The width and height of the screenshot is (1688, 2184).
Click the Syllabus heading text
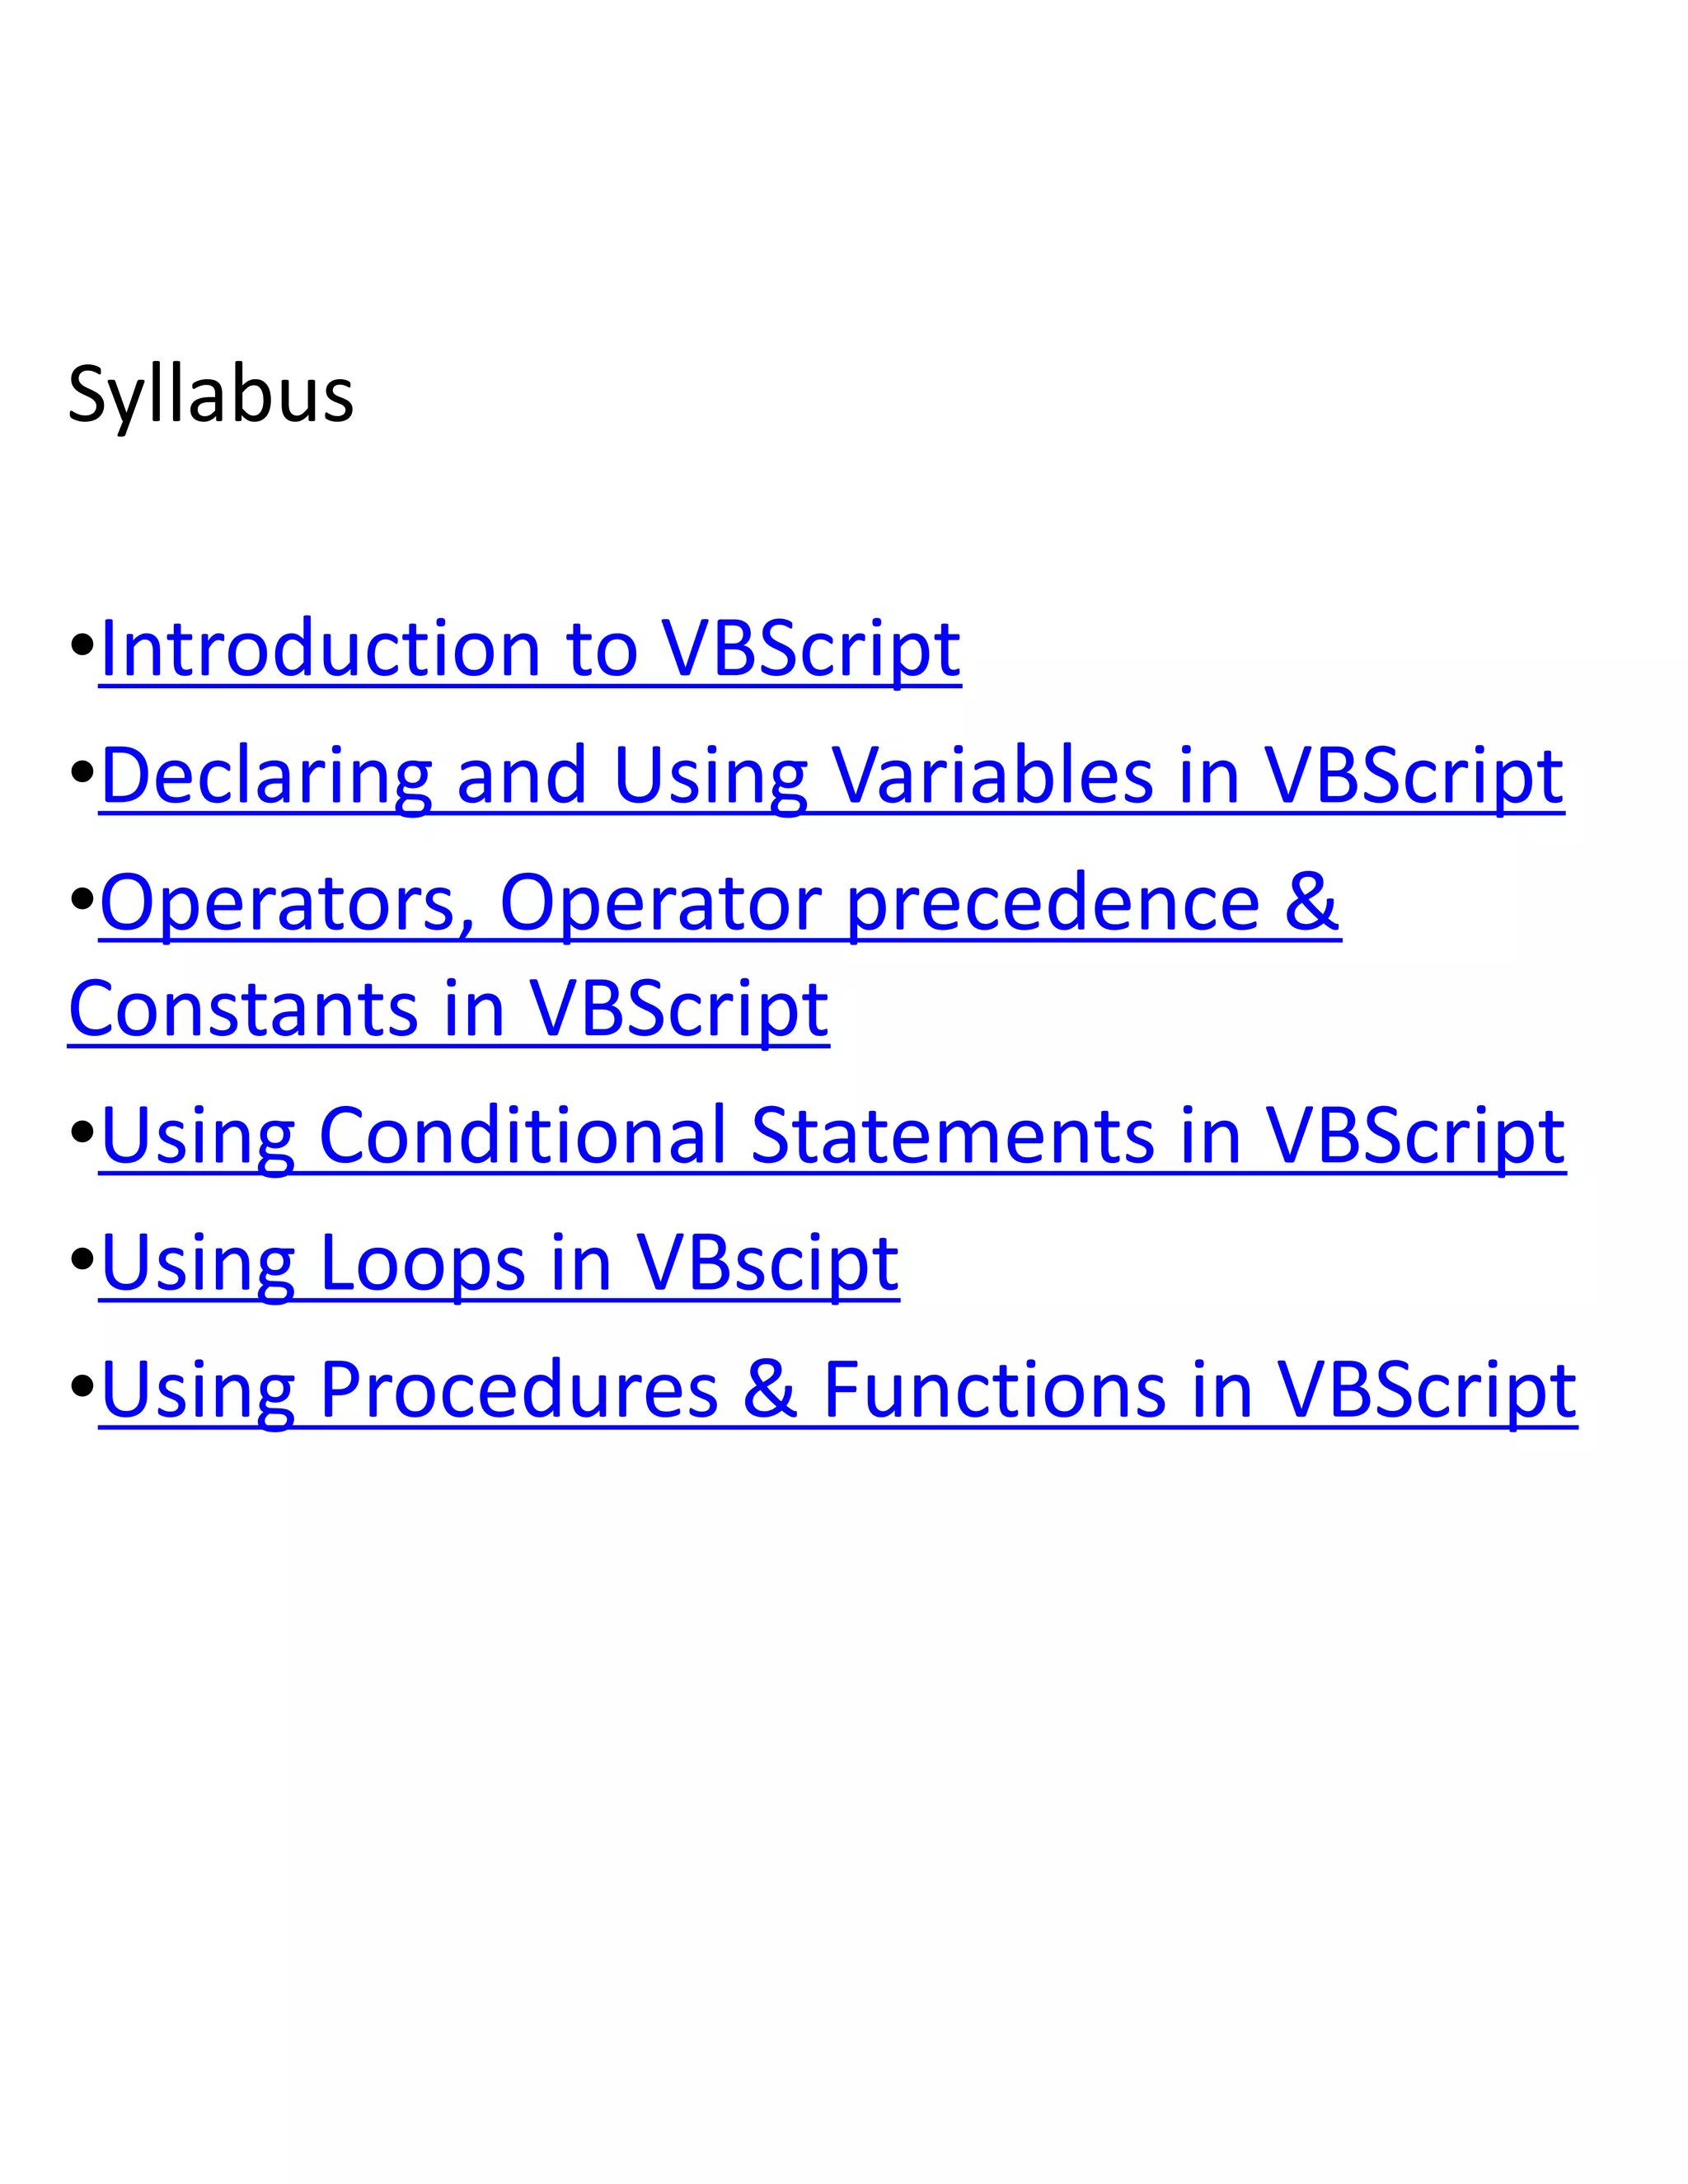[x=211, y=396]
